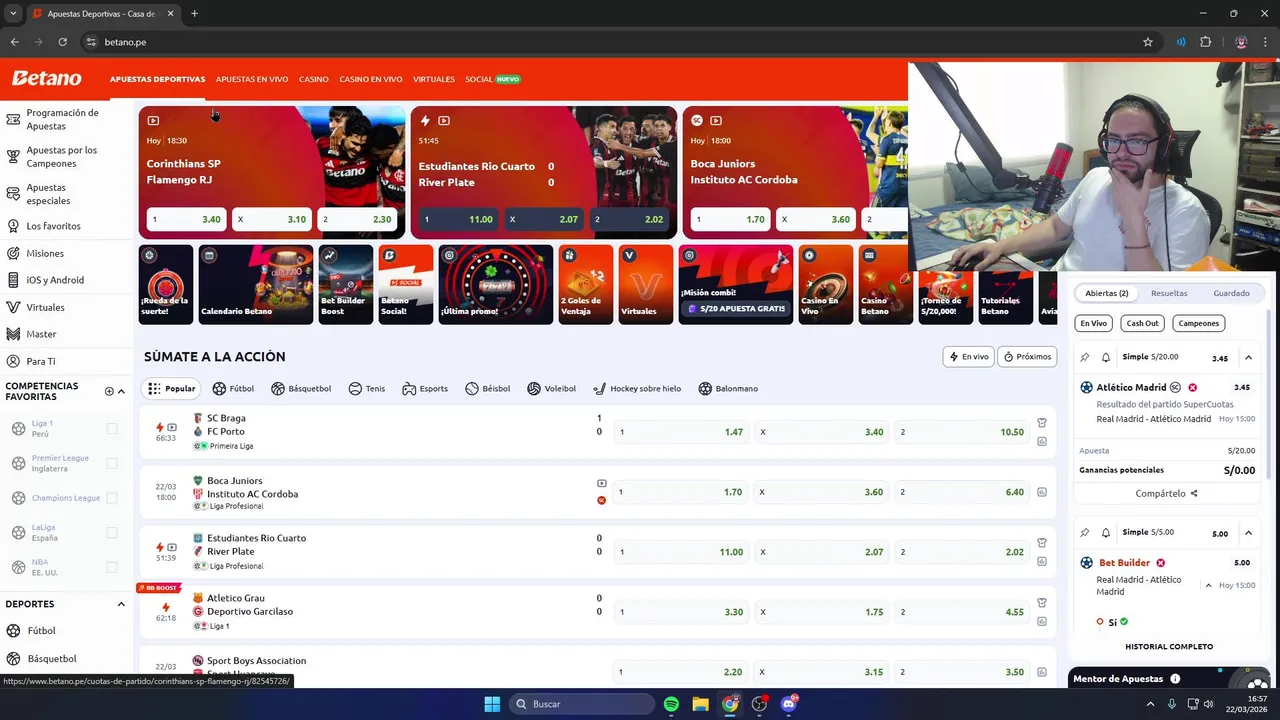Open the Bet Builder Boost tile
Screen dimensions: 1280x720
(x=346, y=284)
